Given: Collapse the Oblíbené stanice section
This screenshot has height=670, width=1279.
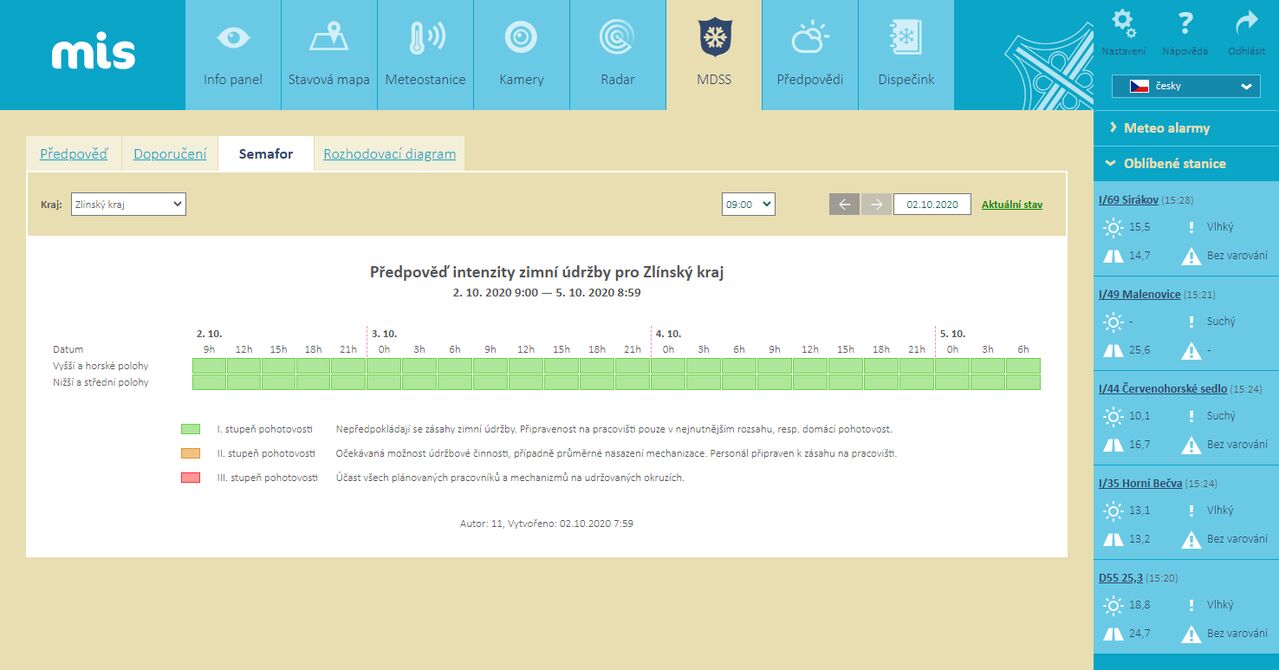Looking at the screenshot, I should pyautogui.click(x=1174, y=163).
